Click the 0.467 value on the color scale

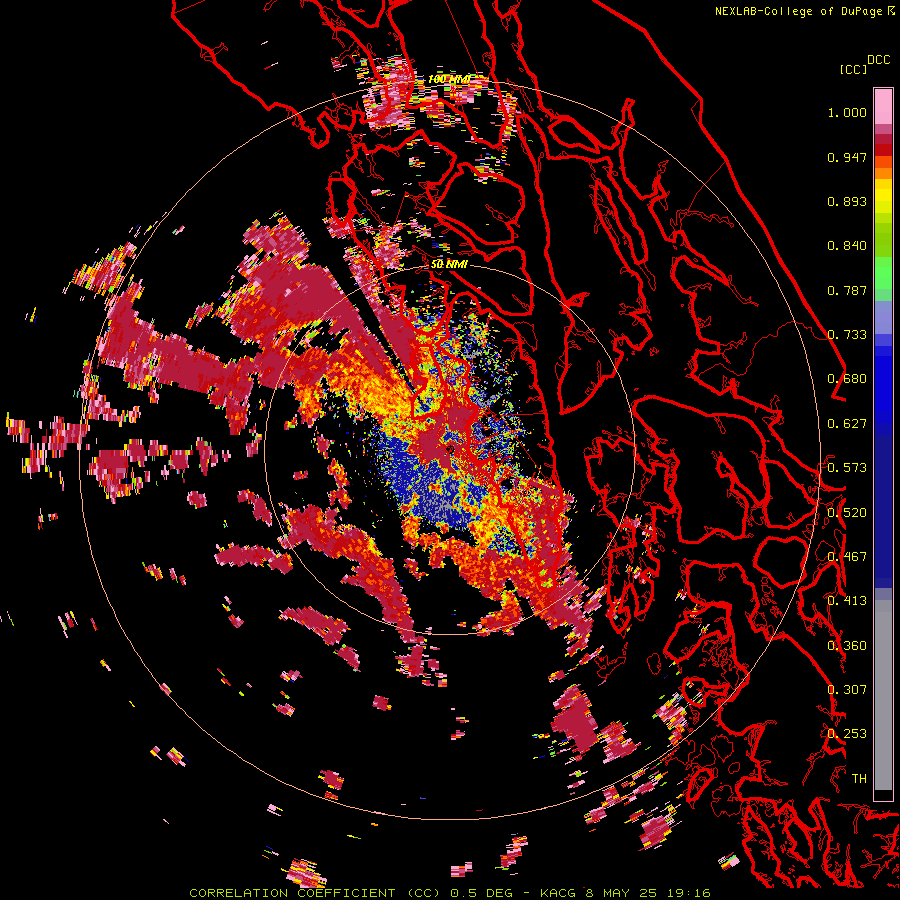pos(847,557)
